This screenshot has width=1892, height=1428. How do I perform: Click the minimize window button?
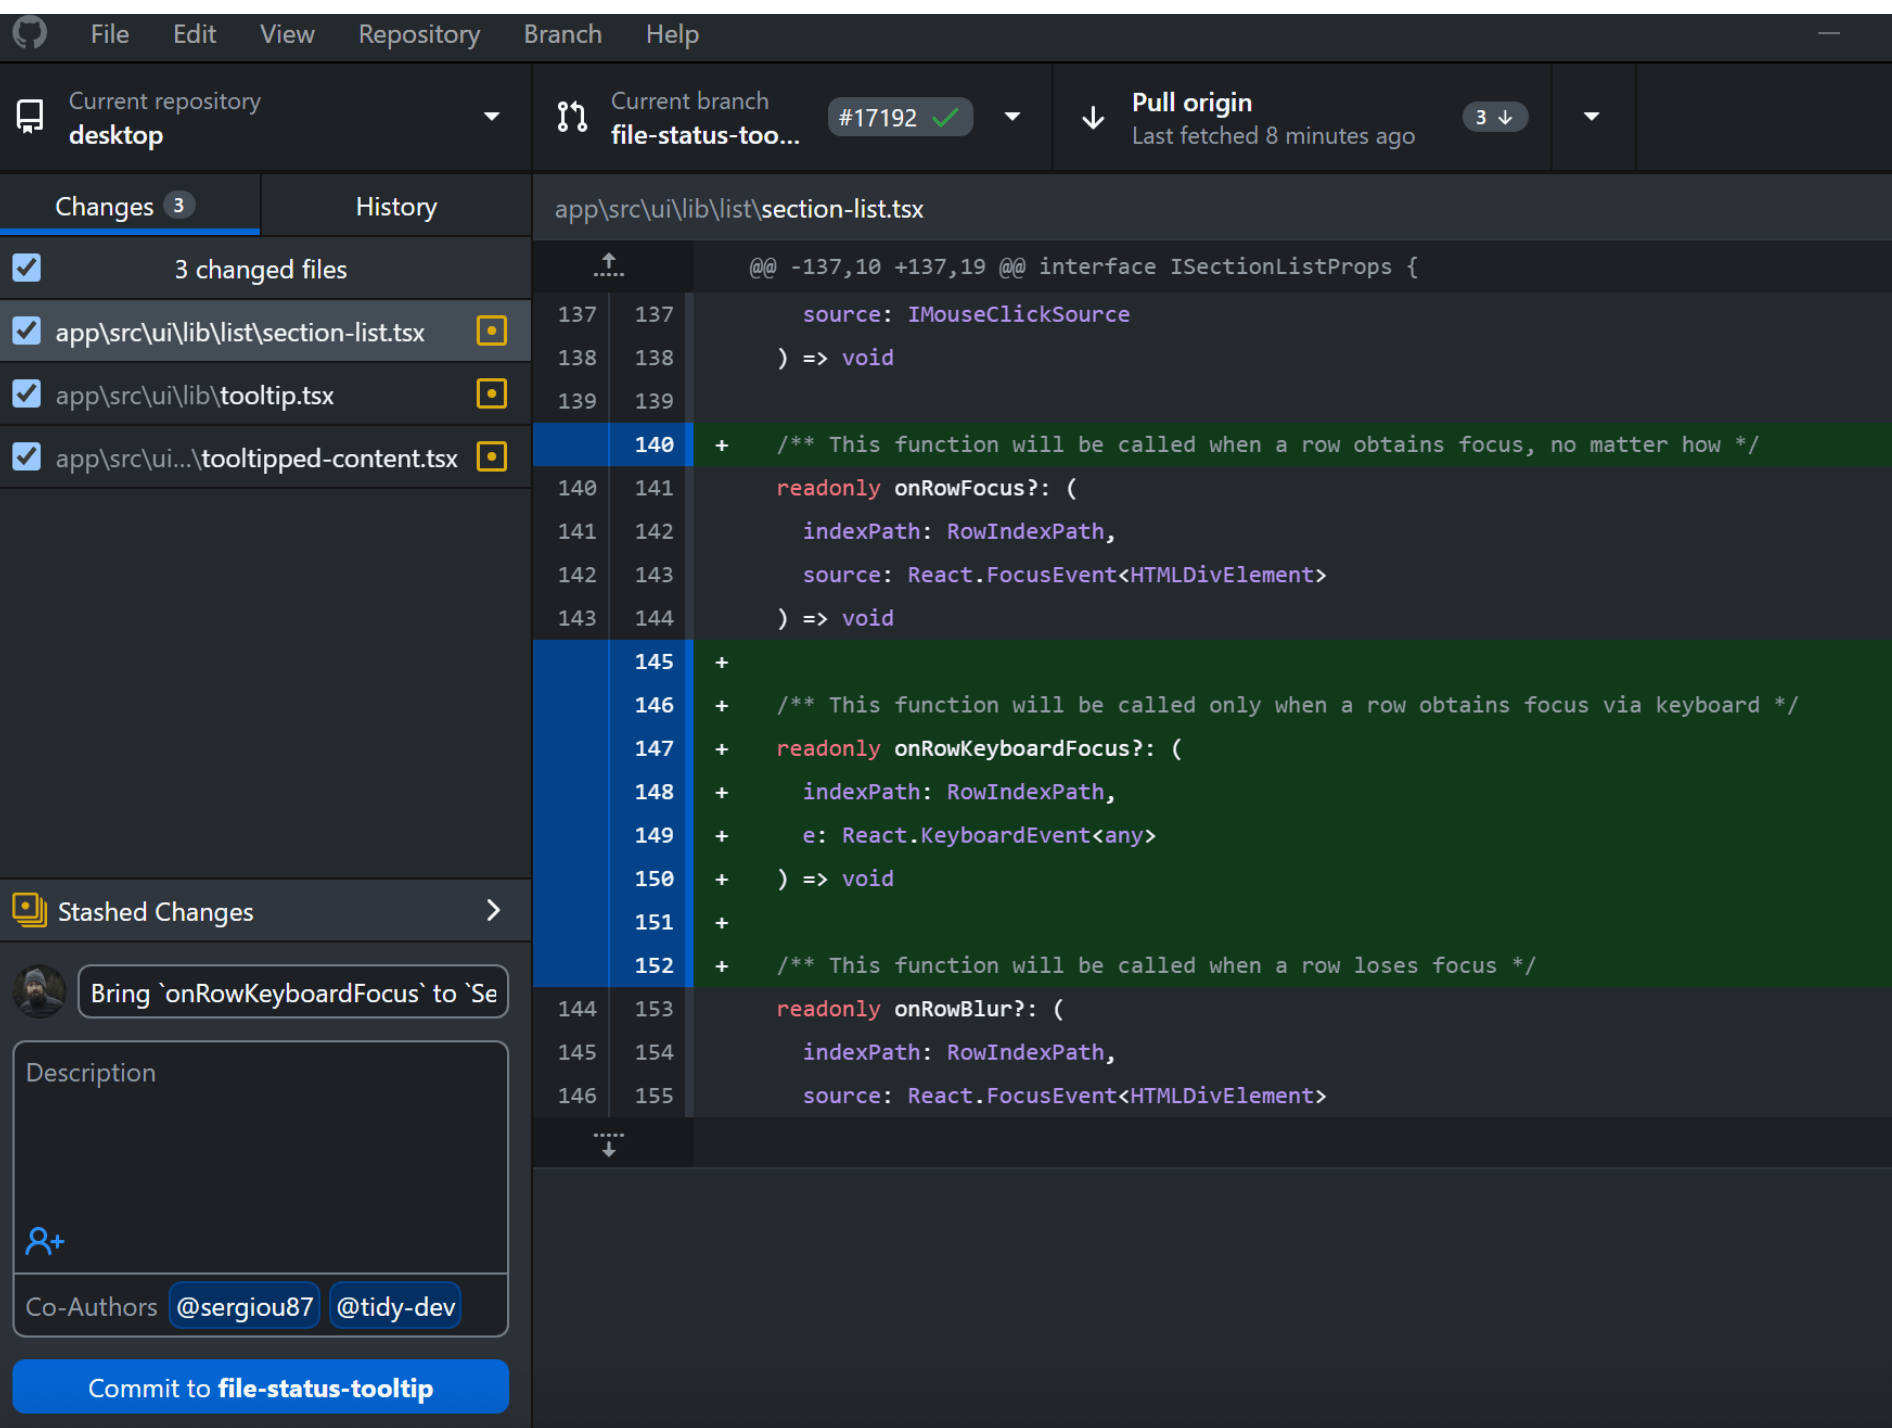pos(1829,33)
